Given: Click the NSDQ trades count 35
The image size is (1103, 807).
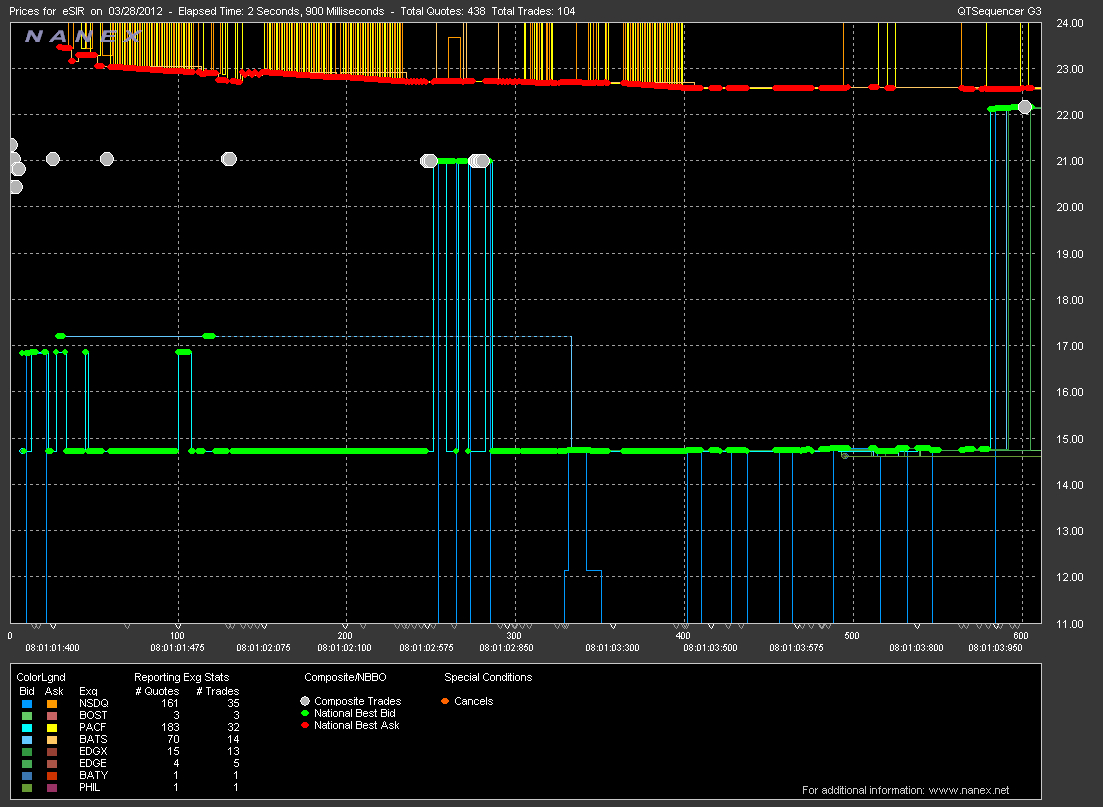Looking at the screenshot, I should click(x=233, y=704).
